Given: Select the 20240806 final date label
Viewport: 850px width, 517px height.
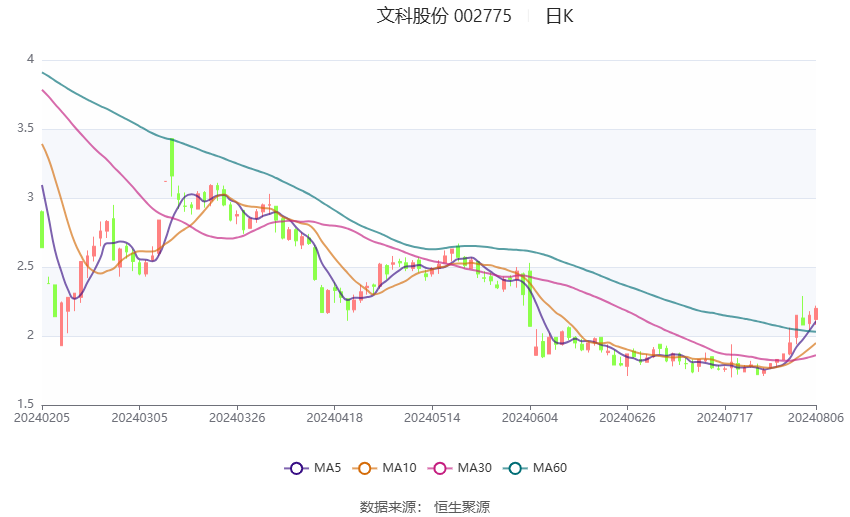Looking at the screenshot, I should point(816,418).
